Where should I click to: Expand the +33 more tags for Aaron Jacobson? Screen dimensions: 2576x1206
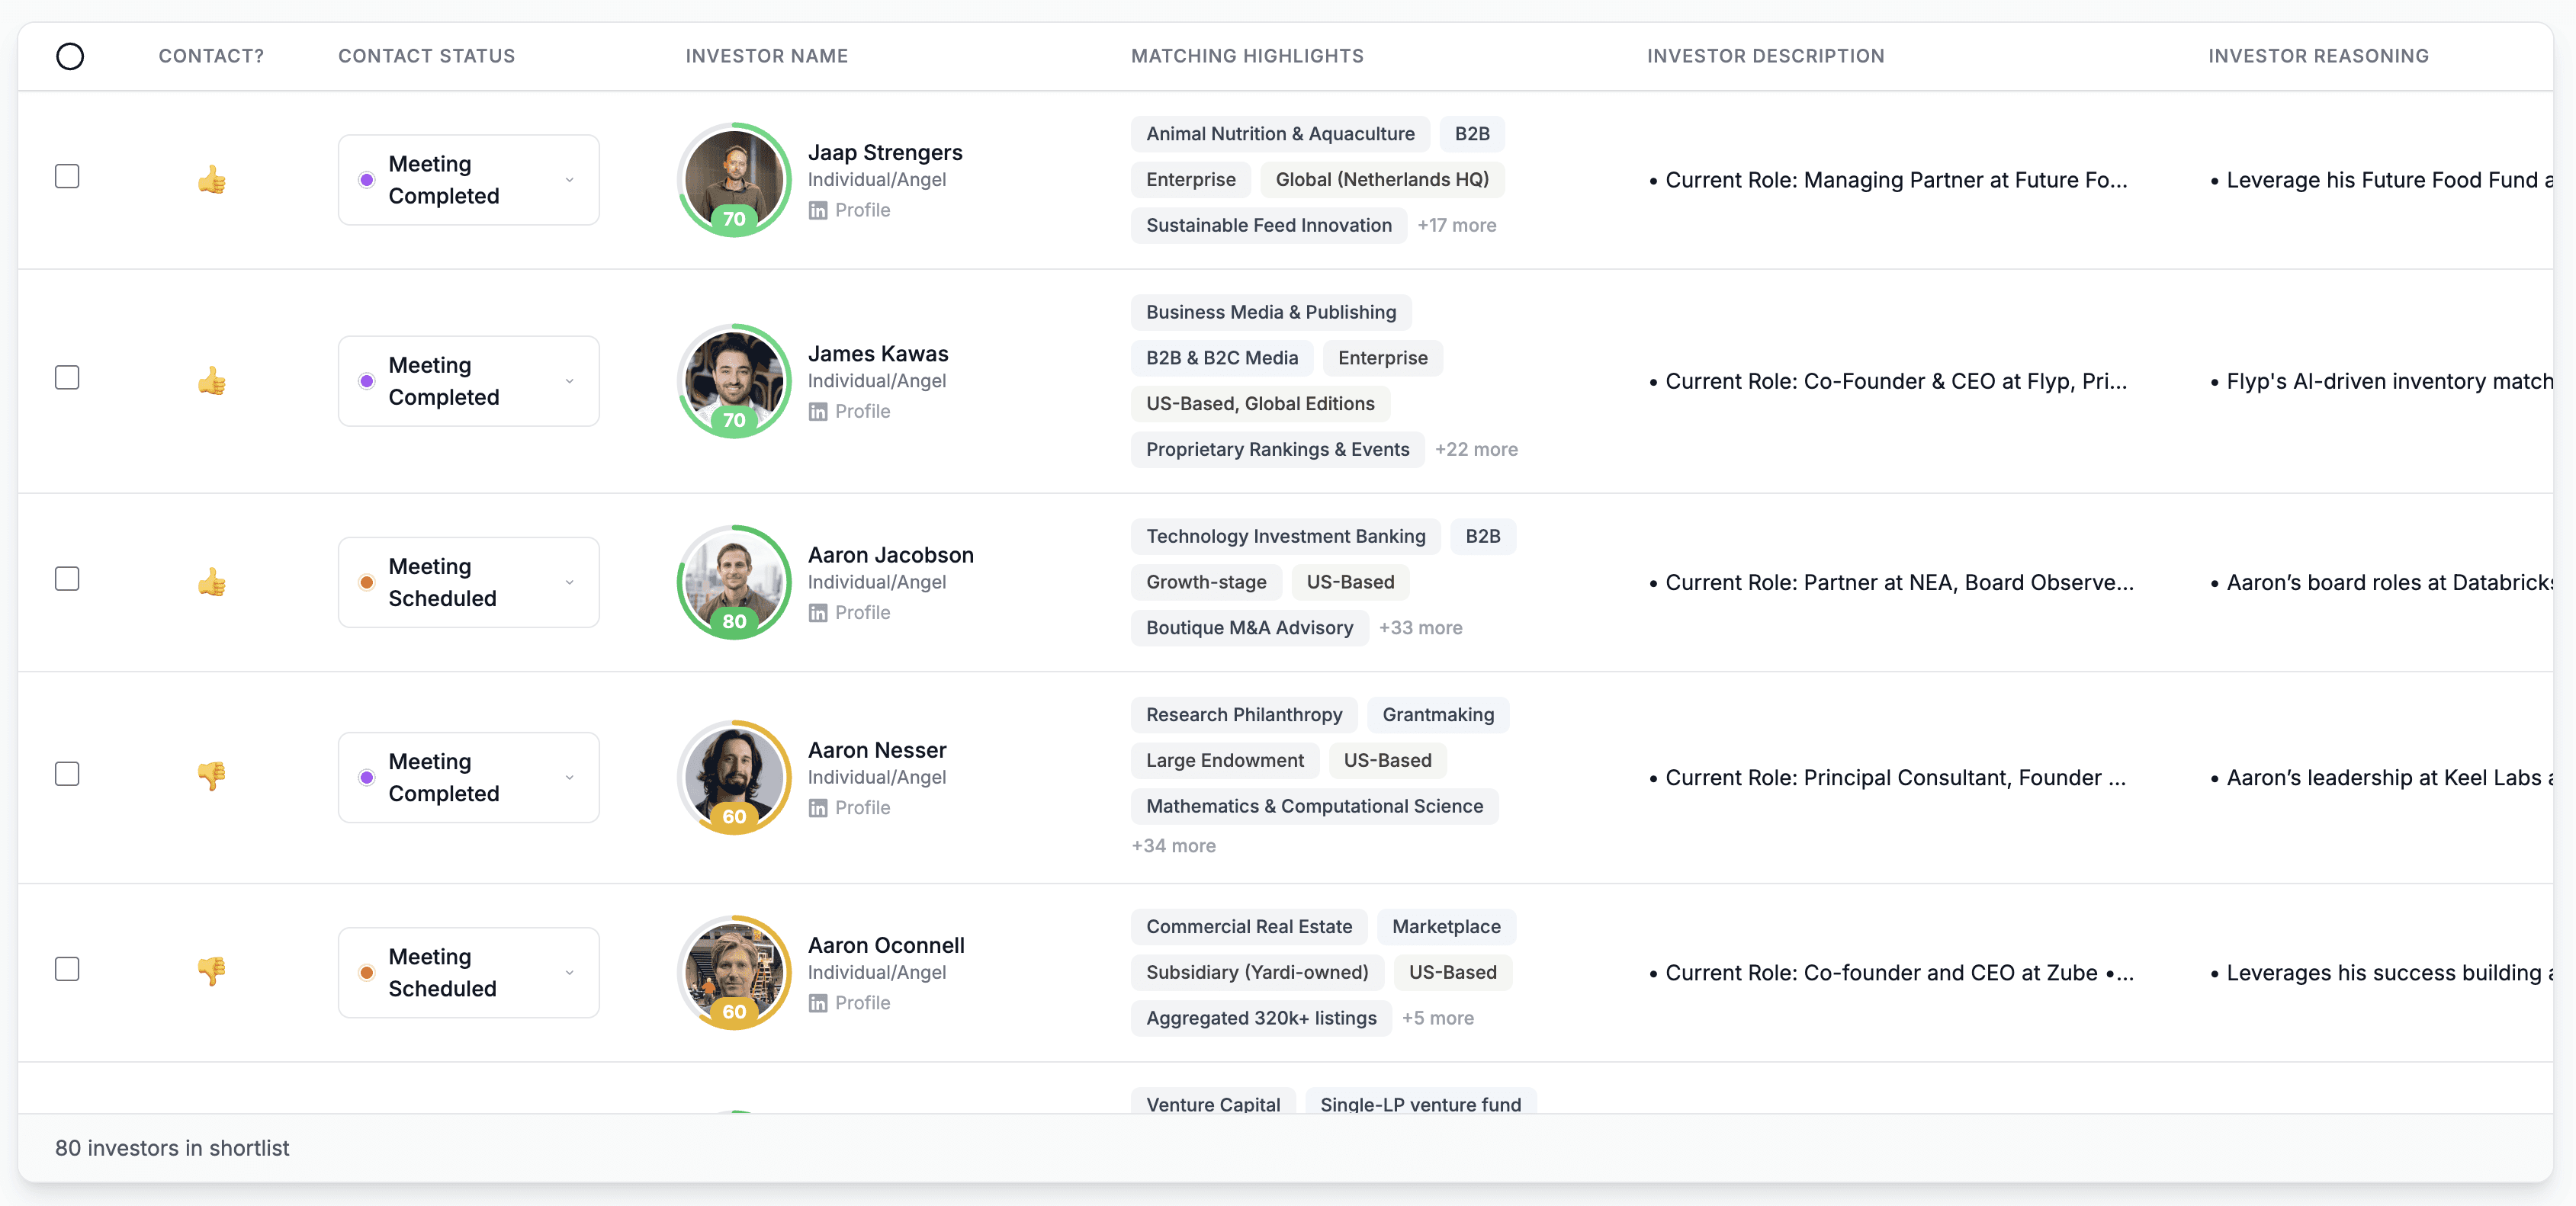tap(1420, 628)
